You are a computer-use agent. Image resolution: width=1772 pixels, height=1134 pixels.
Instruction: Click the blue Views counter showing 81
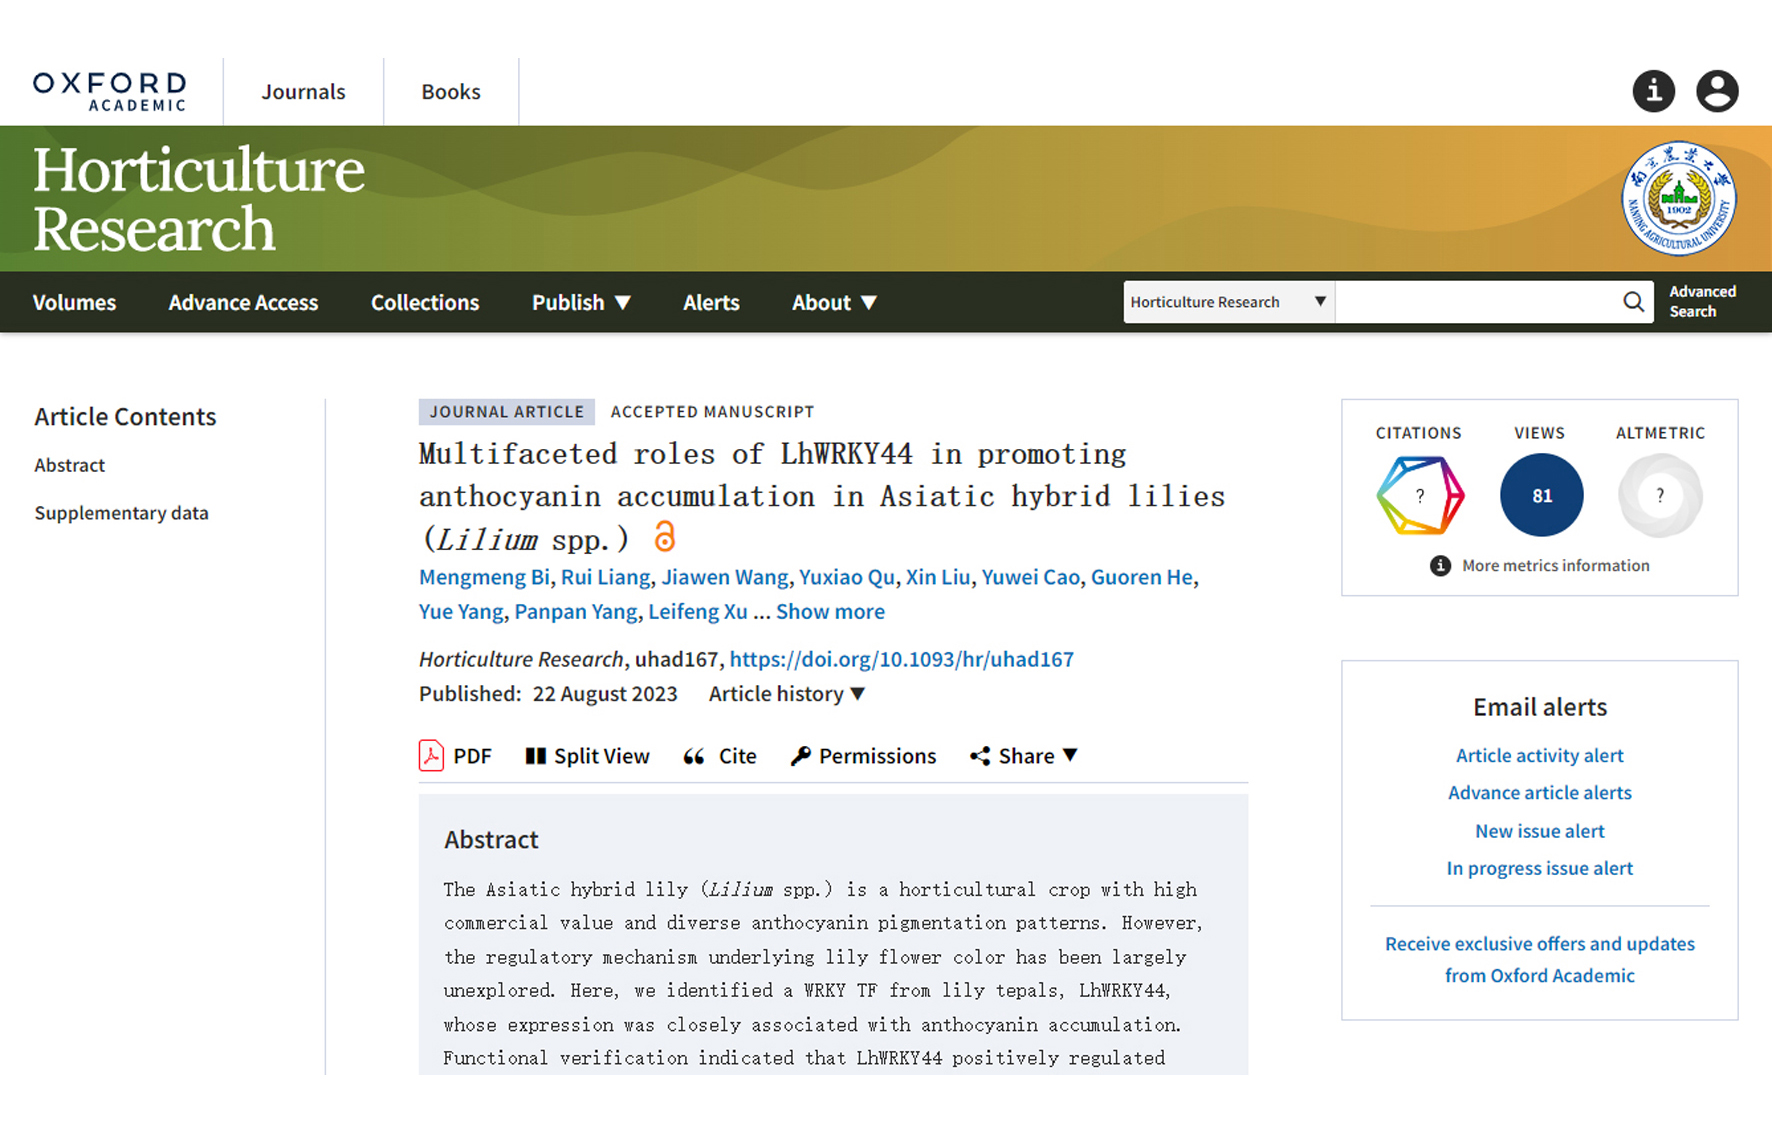point(1540,494)
